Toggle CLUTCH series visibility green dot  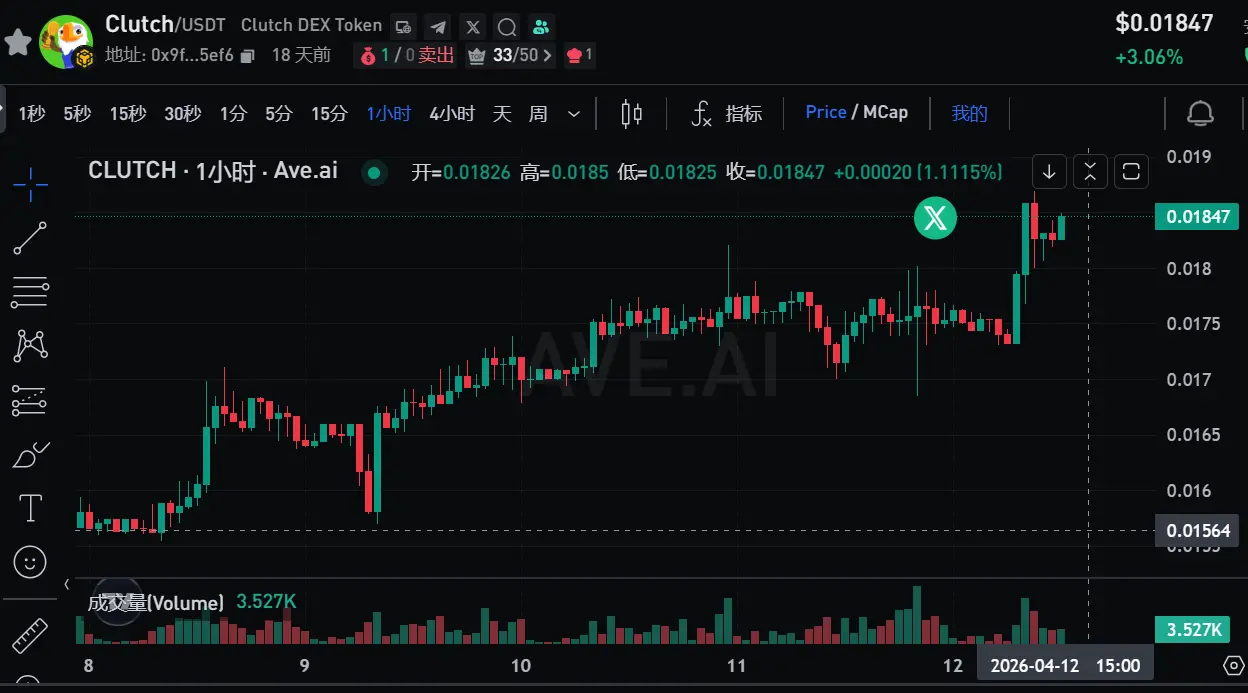point(374,173)
